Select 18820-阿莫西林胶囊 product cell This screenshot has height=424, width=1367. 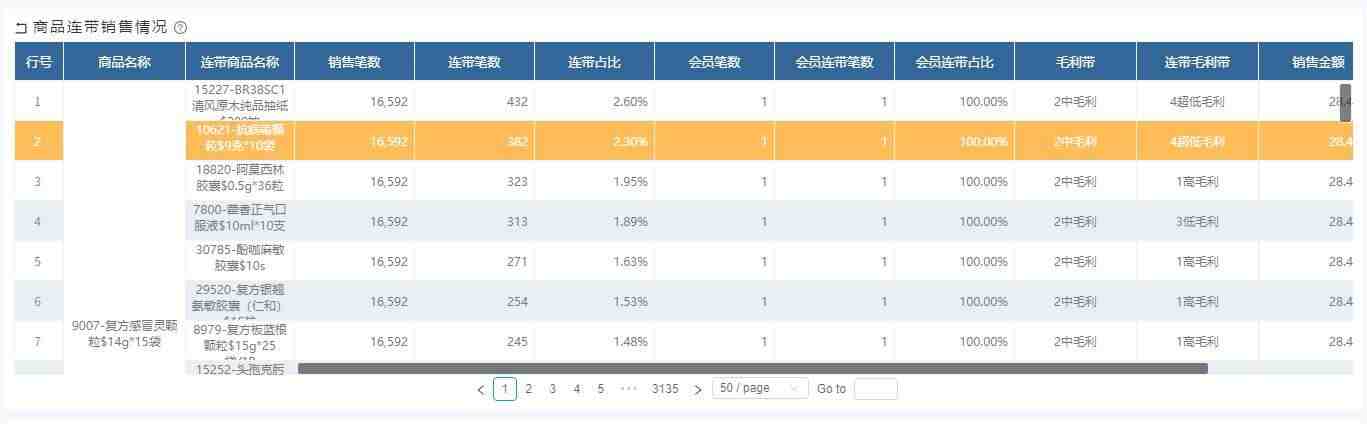click(240, 182)
